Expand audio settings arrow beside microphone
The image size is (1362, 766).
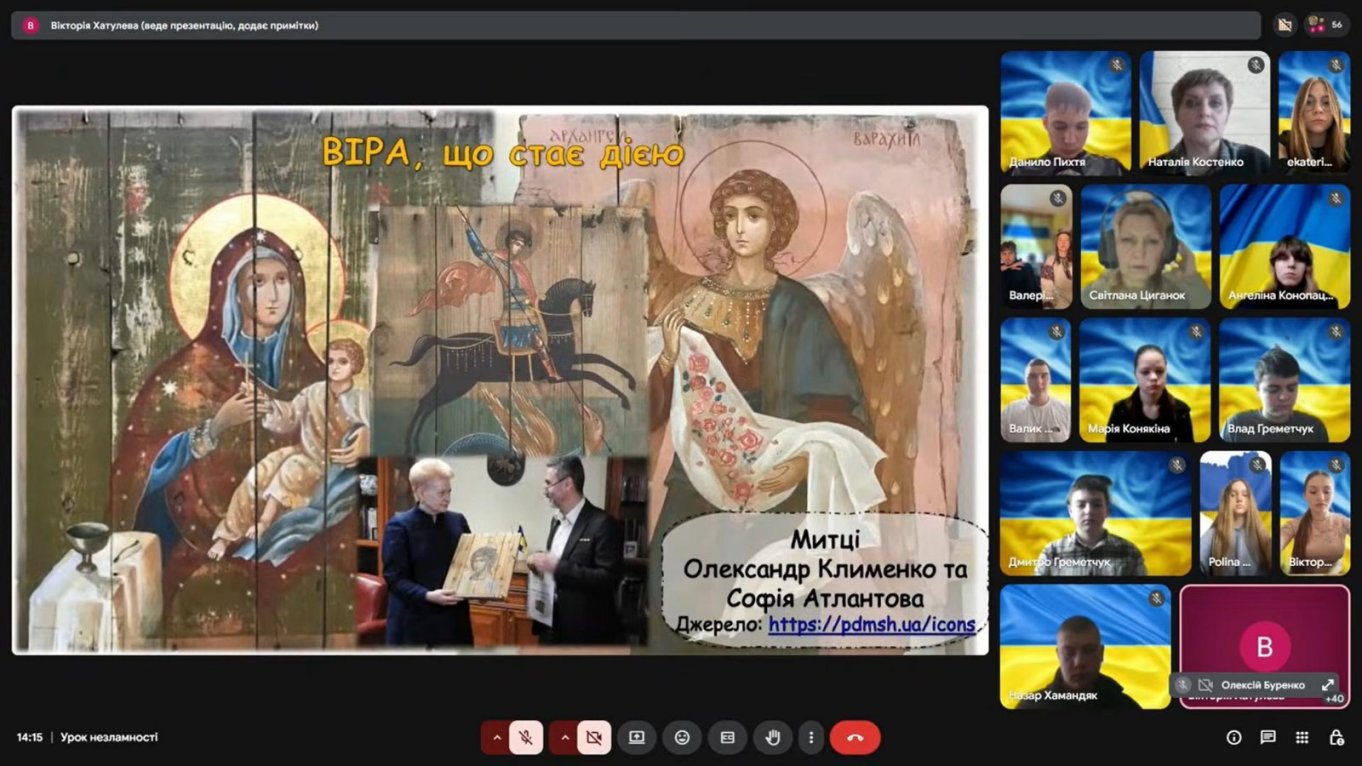[x=495, y=738]
